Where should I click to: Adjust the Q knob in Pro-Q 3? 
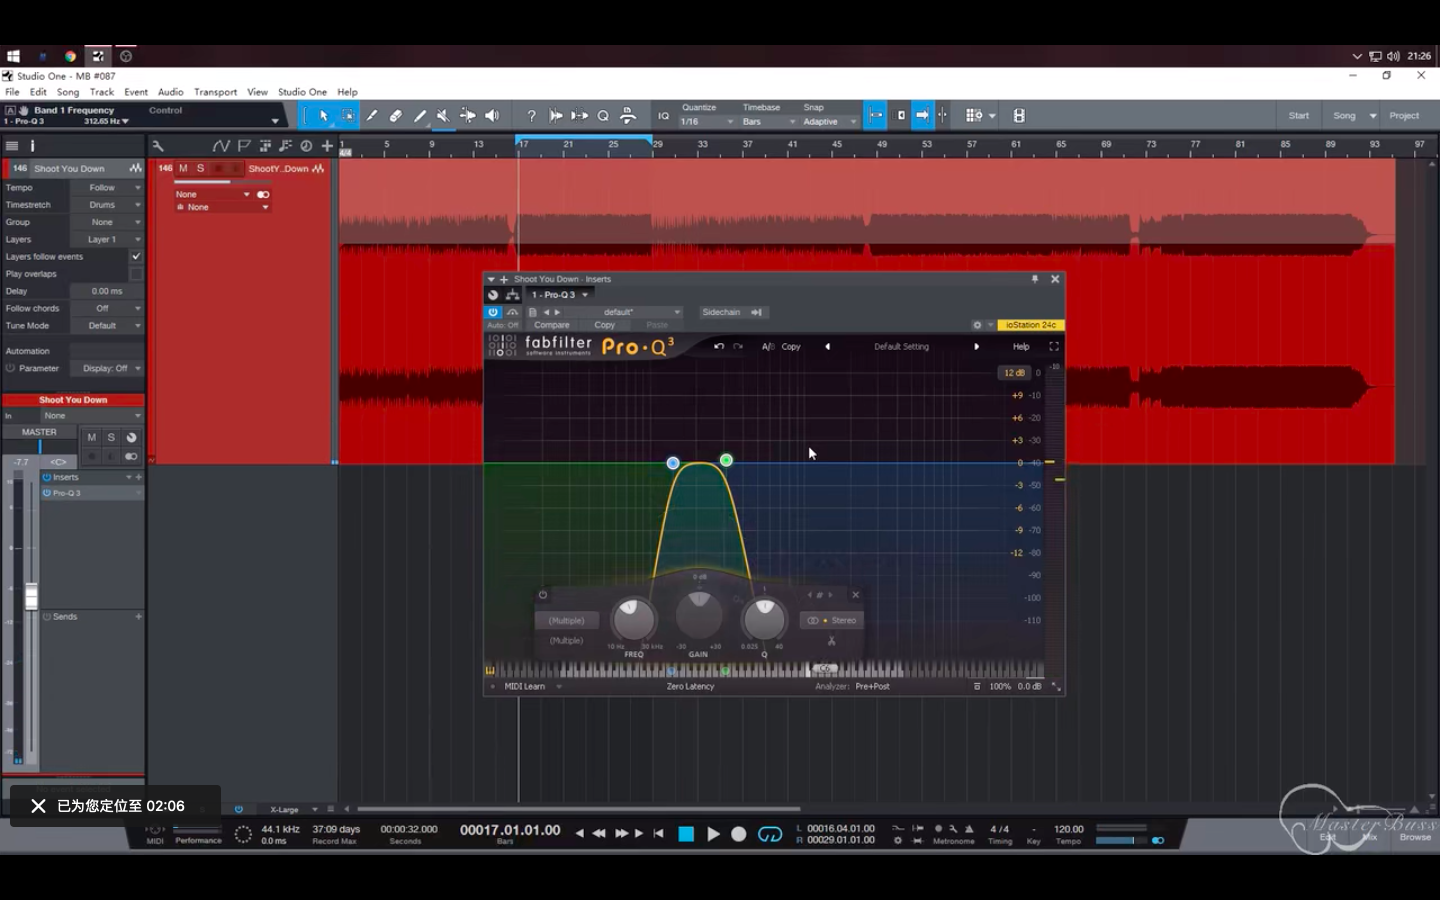point(764,619)
